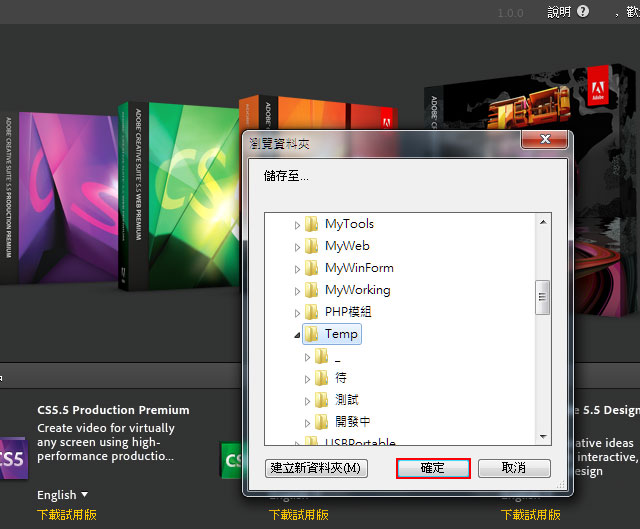Click the Temp folder icon
640x529 pixels.
[312, 334]
